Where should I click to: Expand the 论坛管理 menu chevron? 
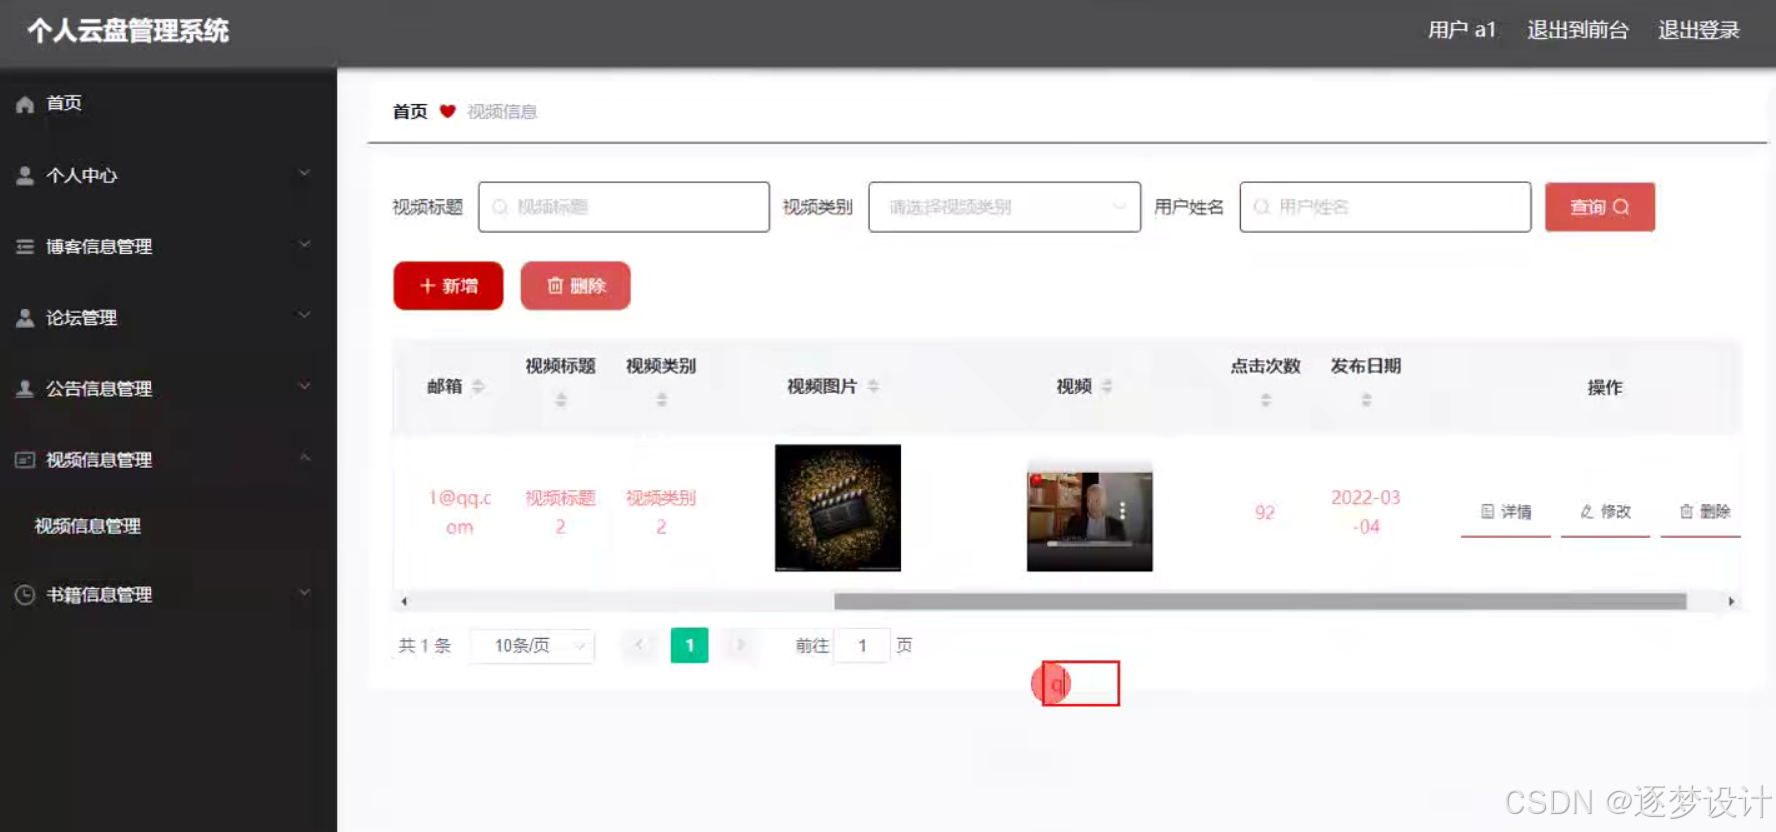pos(305,315)
